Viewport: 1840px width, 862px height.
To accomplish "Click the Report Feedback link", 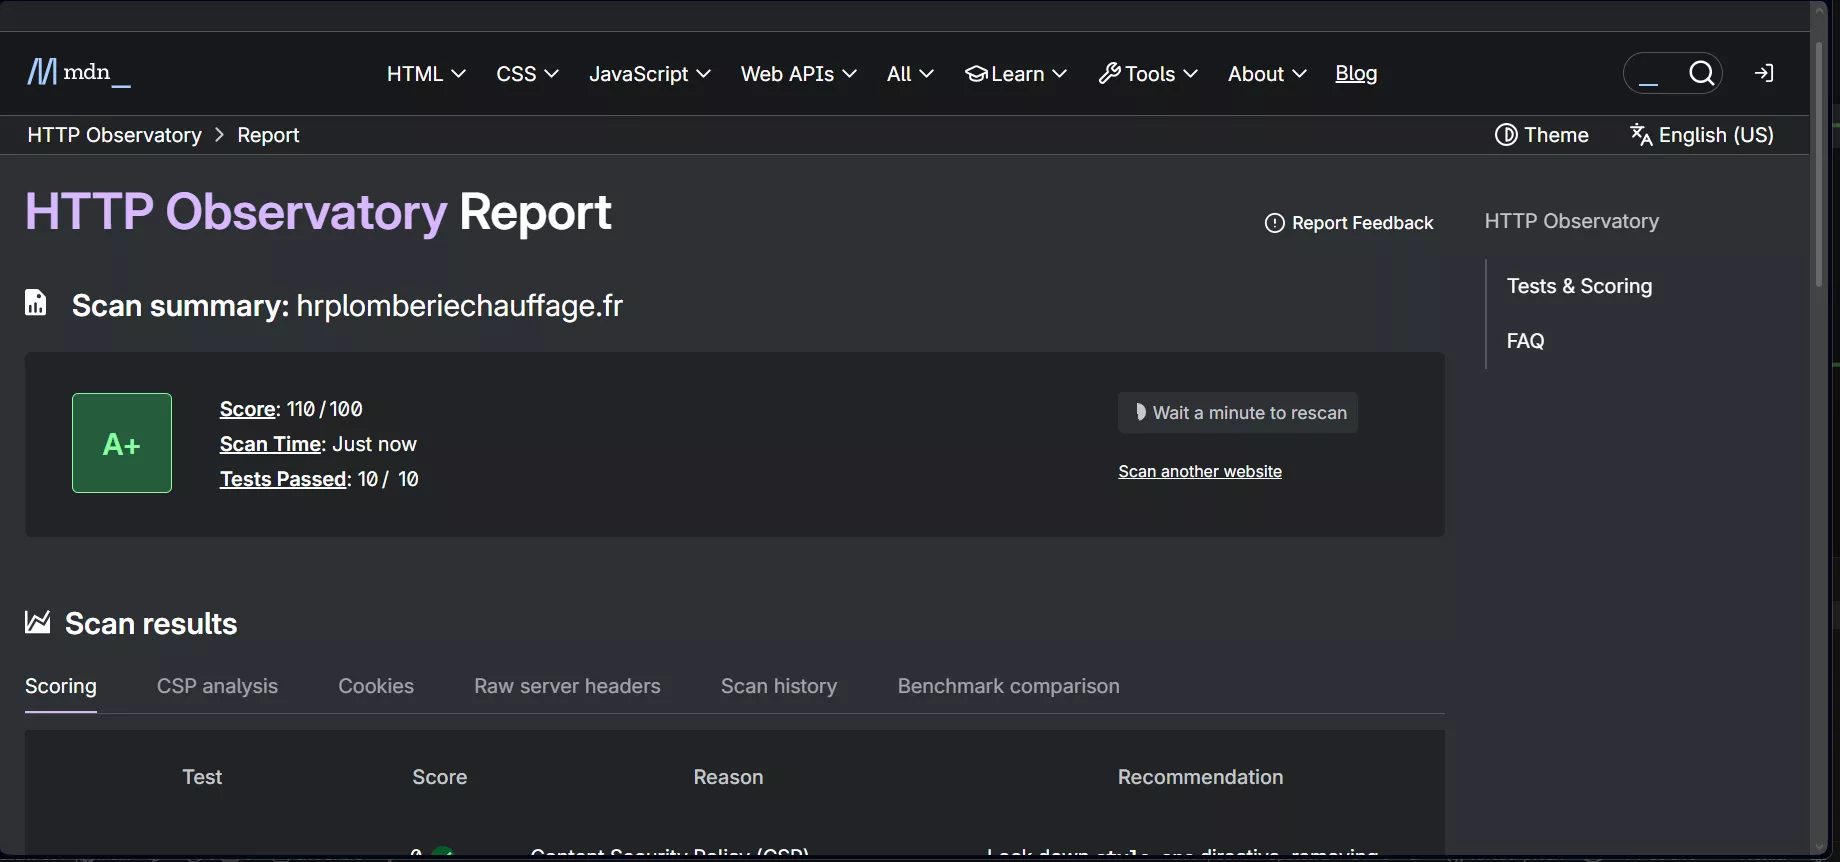I will (1349, 223).
